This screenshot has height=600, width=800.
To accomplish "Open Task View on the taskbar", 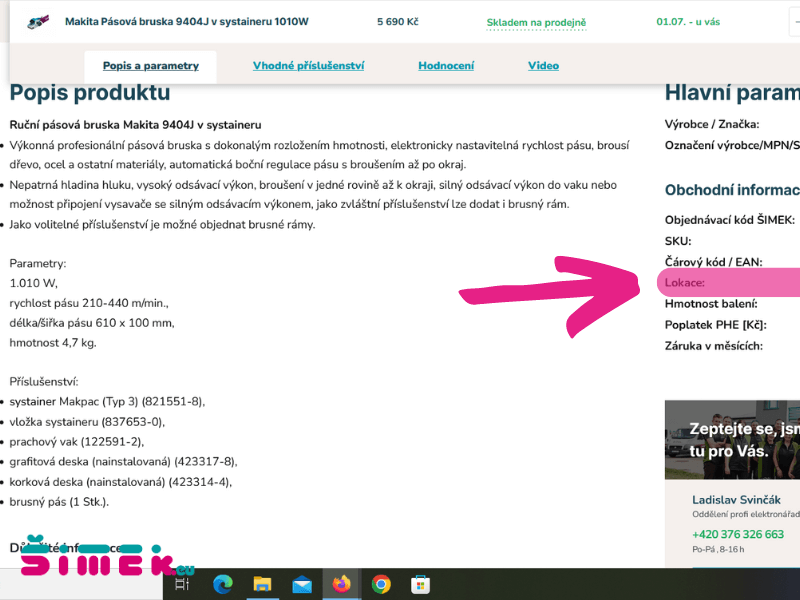I will coord(182,584).
